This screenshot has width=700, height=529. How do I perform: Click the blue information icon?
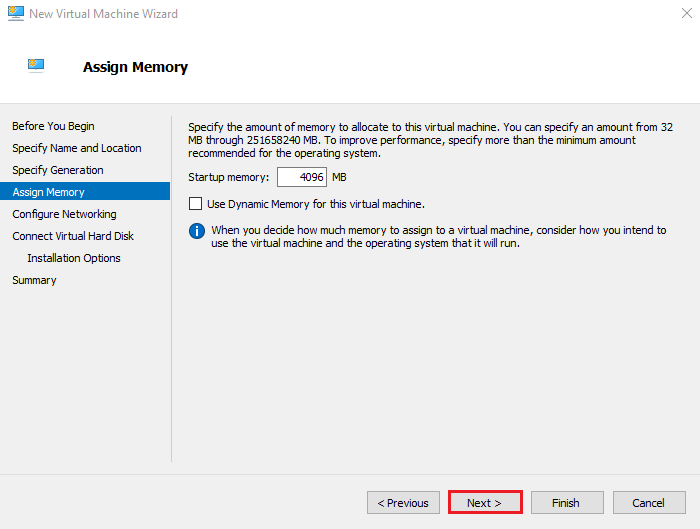(x=197, y=231)
